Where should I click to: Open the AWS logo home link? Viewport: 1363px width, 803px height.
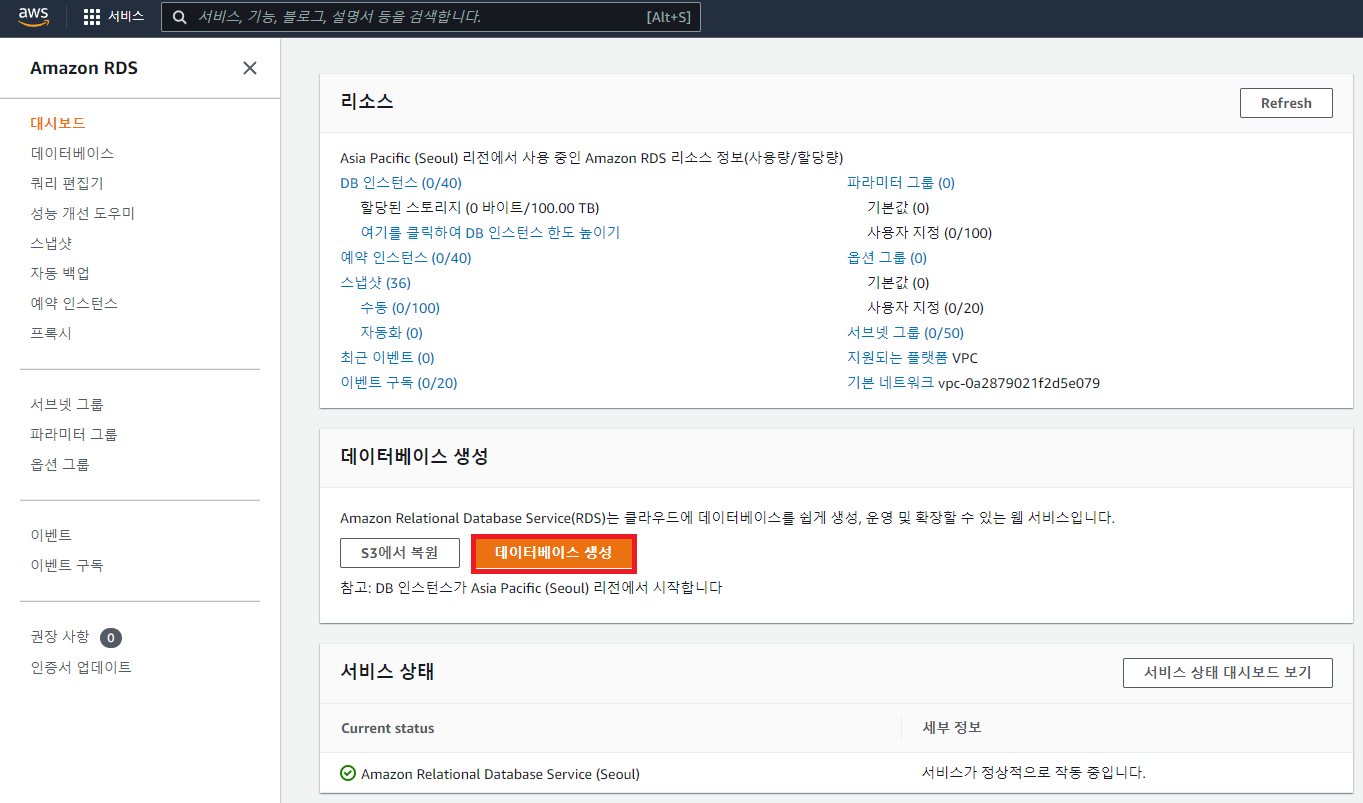tap(34, 17)
